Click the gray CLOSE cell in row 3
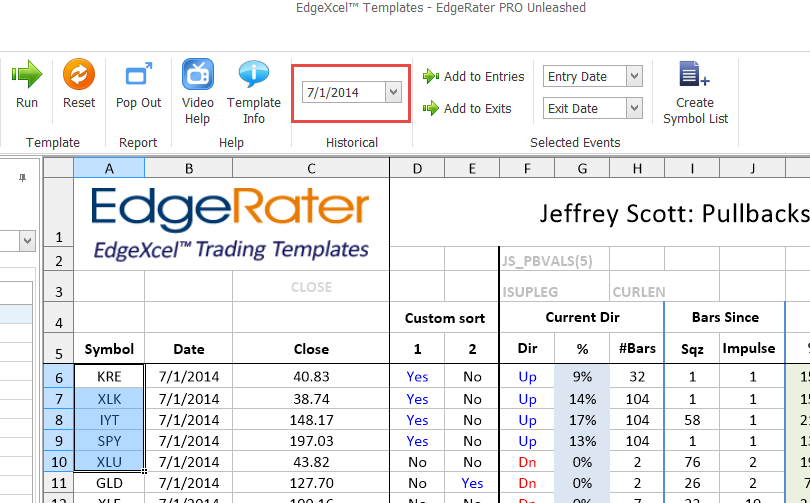 (311, 287)
